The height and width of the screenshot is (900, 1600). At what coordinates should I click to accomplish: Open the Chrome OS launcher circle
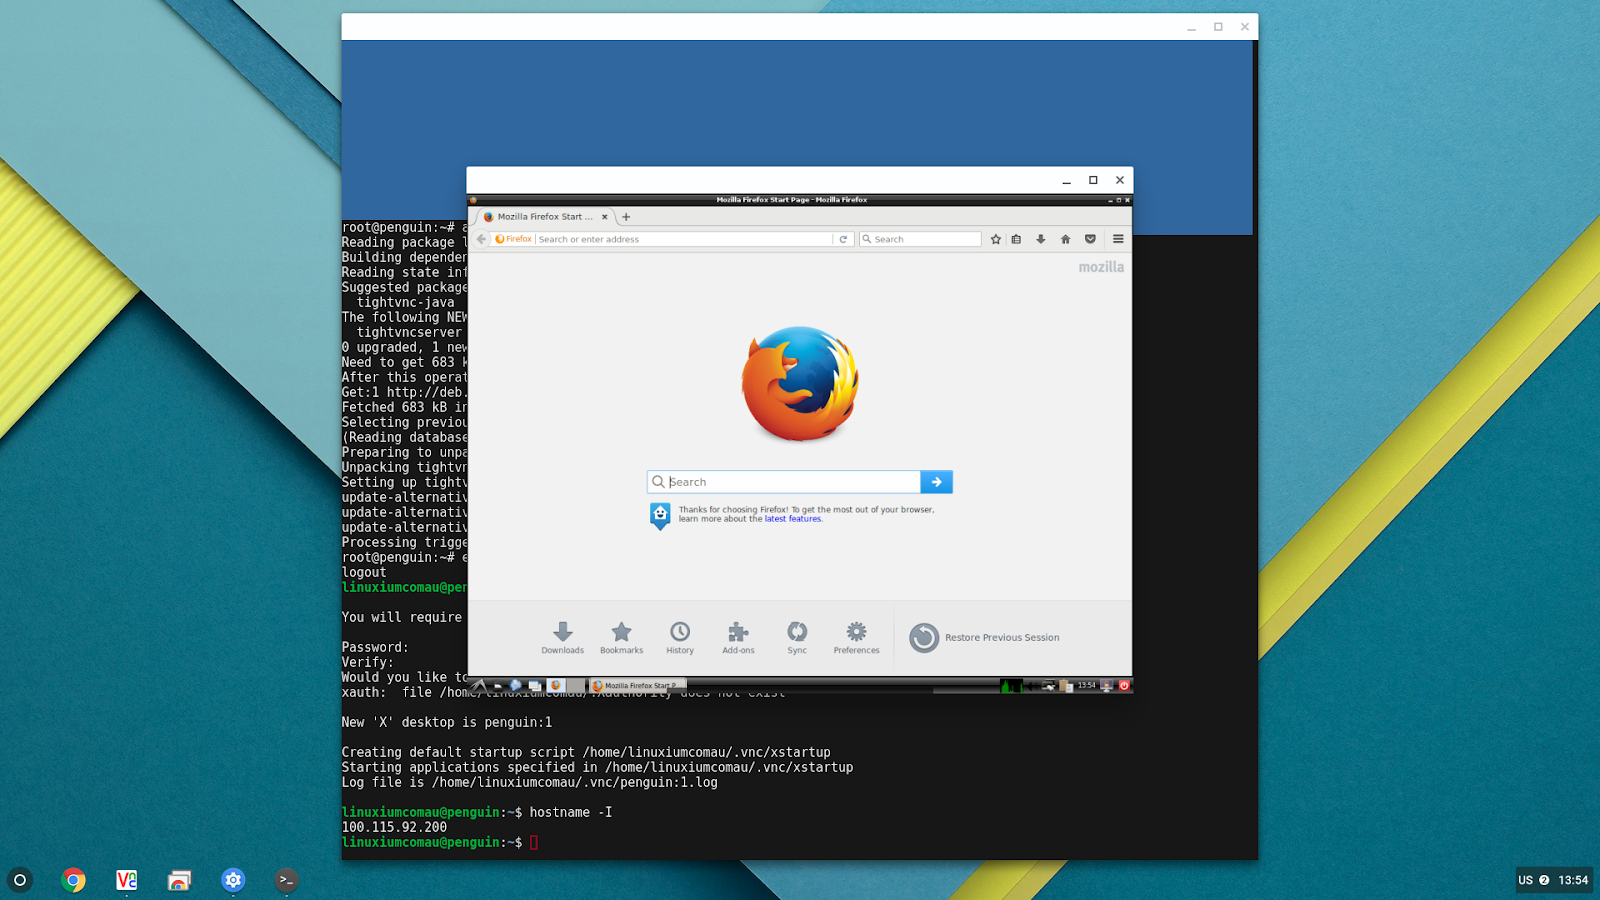tap(20, 880)
